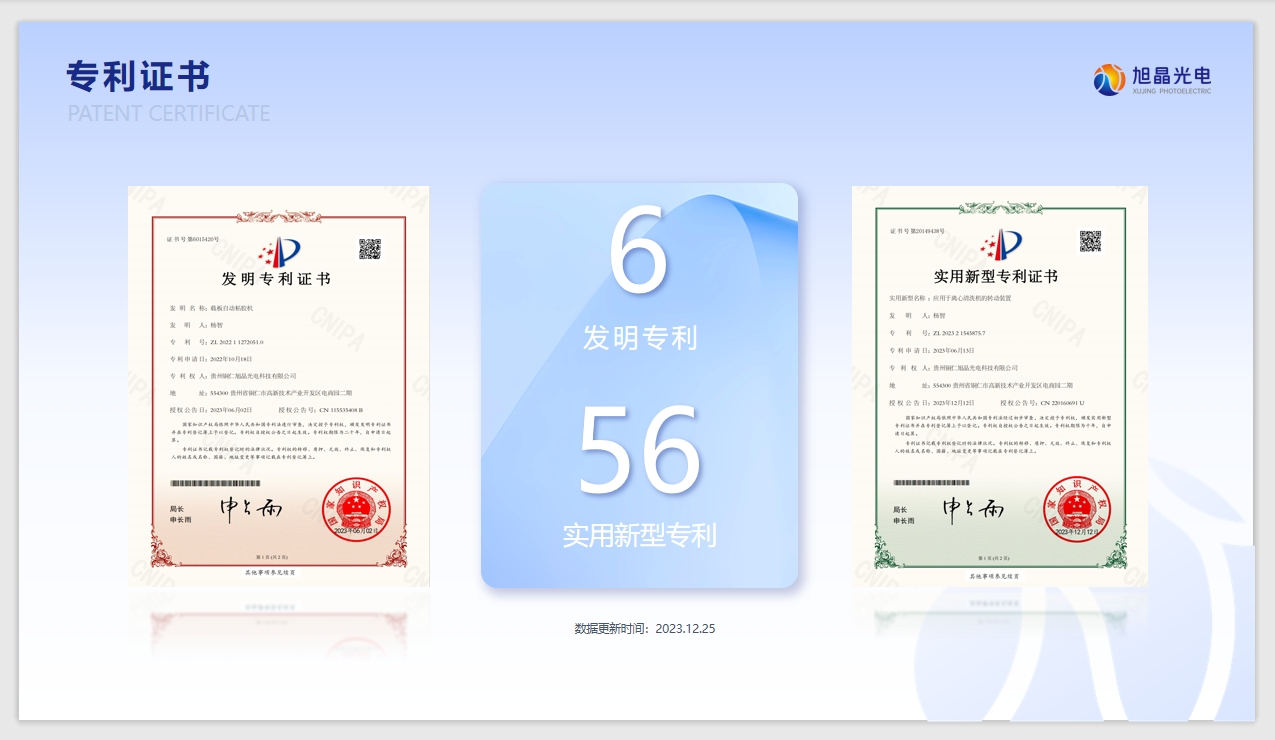Click the CNIPA emblem on the right certificate
This screenshot has width=1275, height=740.
point(1000,243)
